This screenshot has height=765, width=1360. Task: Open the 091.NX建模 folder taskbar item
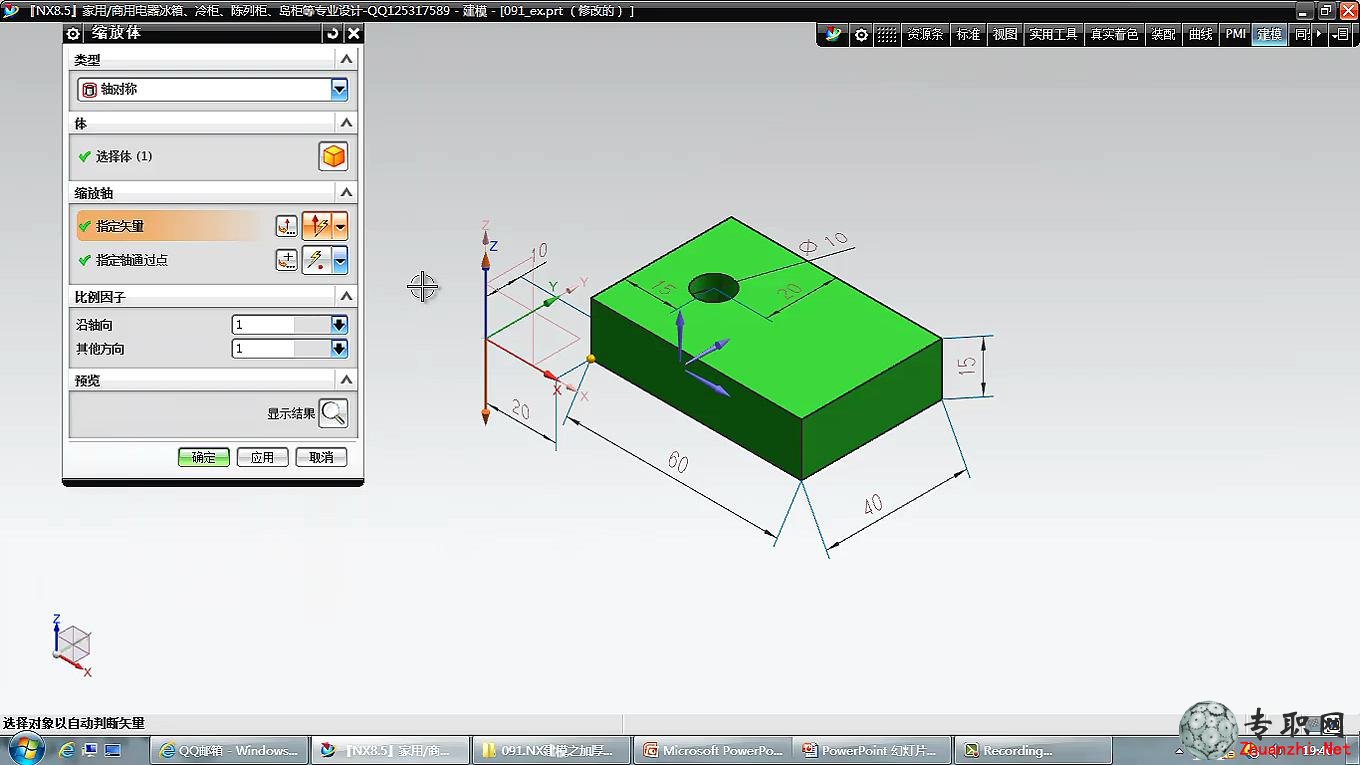click(x=550, y=750)
